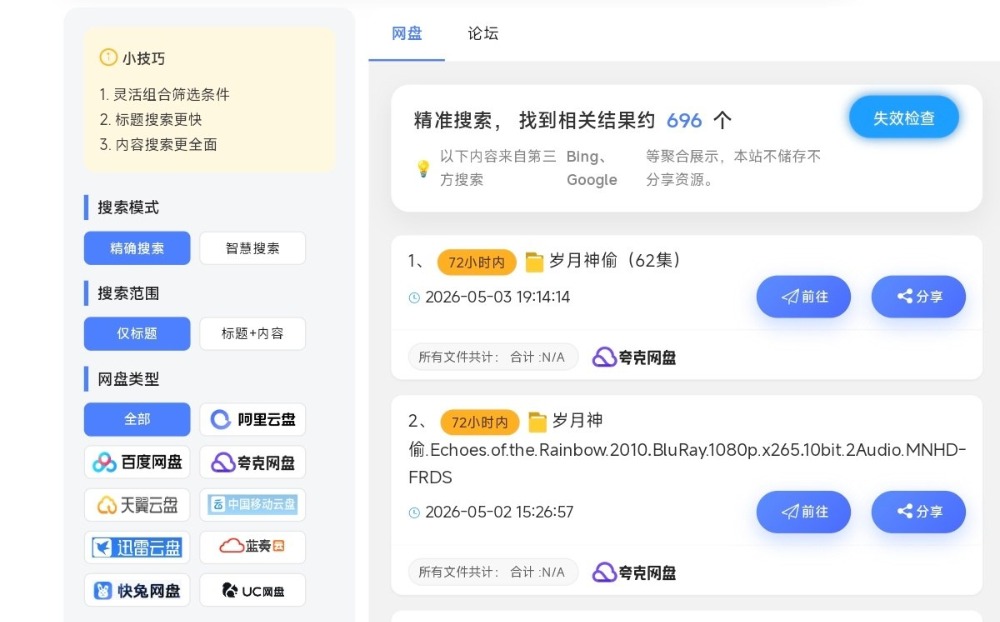This screenshot has height=622, width=1000.
Task: Enable 精确搜索 search mode
Action: click(137, 248)
